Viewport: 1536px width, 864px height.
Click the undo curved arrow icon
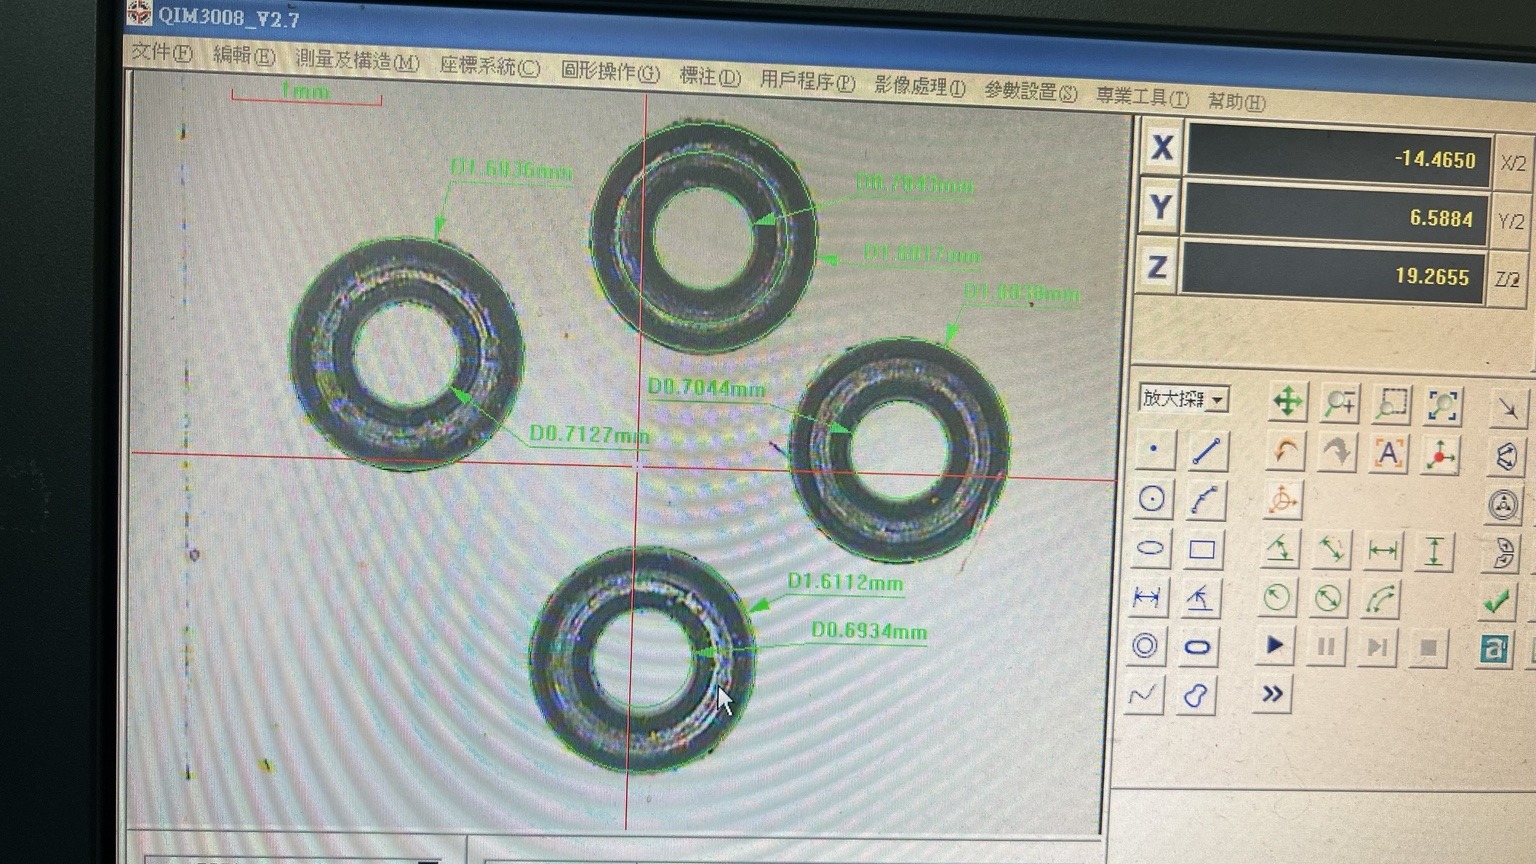point(1285,451)
